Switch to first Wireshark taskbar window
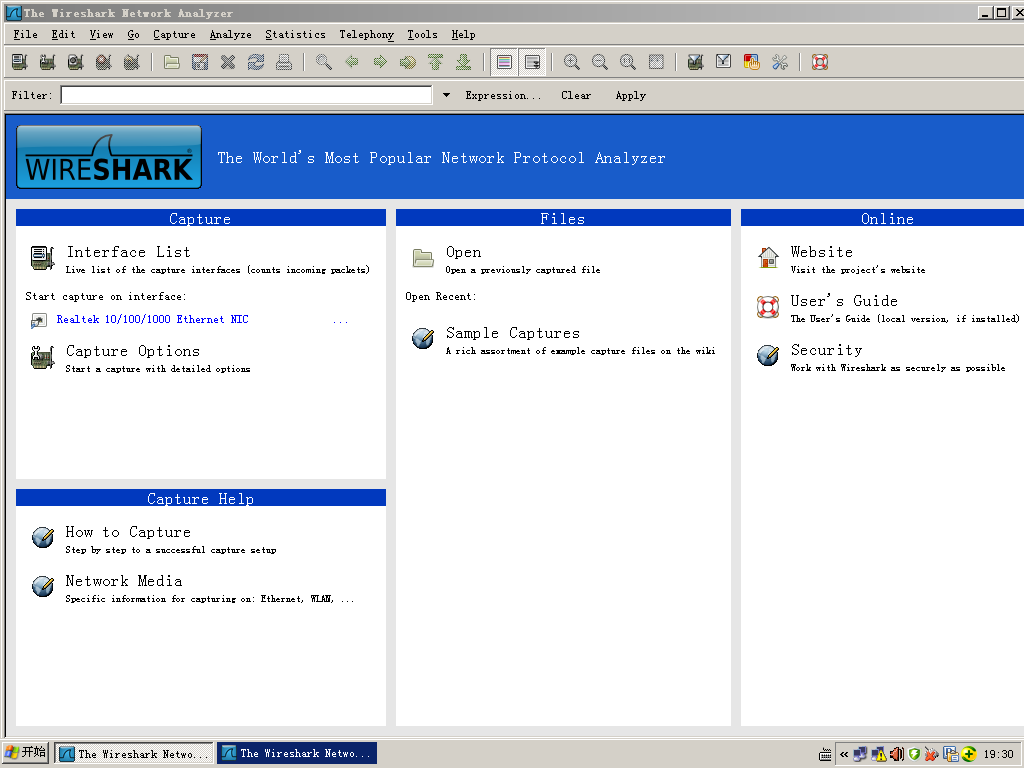 coord(134,754)
